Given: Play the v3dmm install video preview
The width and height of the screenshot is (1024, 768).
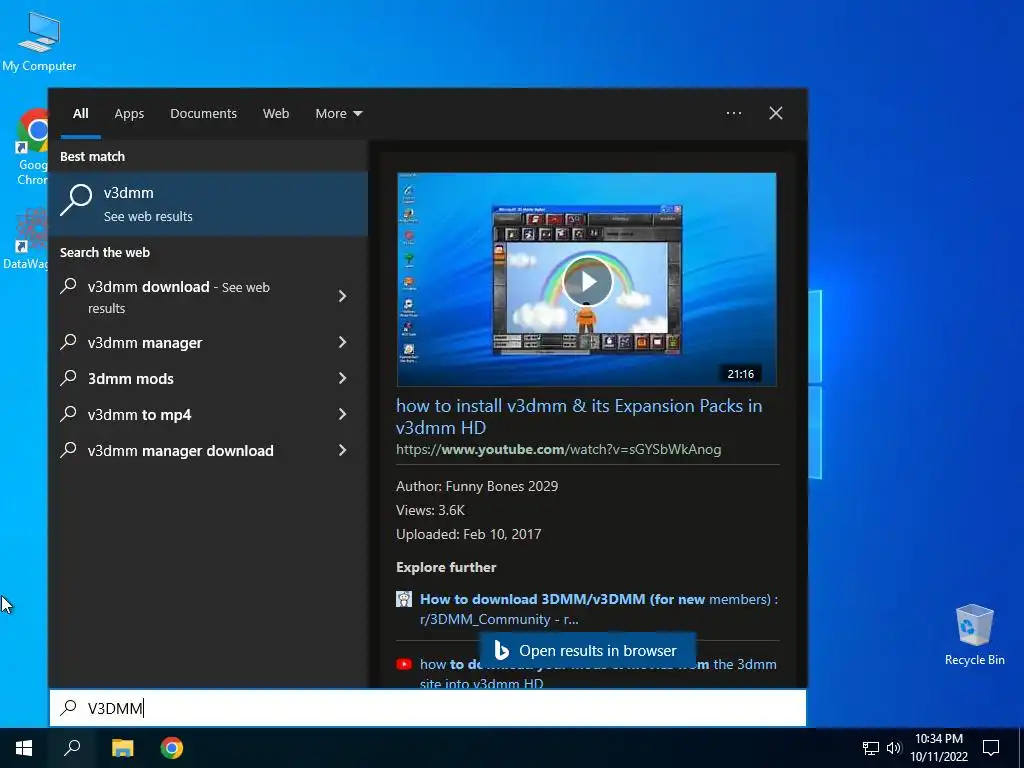Looking at the screenshot, I should click(587, 281).
